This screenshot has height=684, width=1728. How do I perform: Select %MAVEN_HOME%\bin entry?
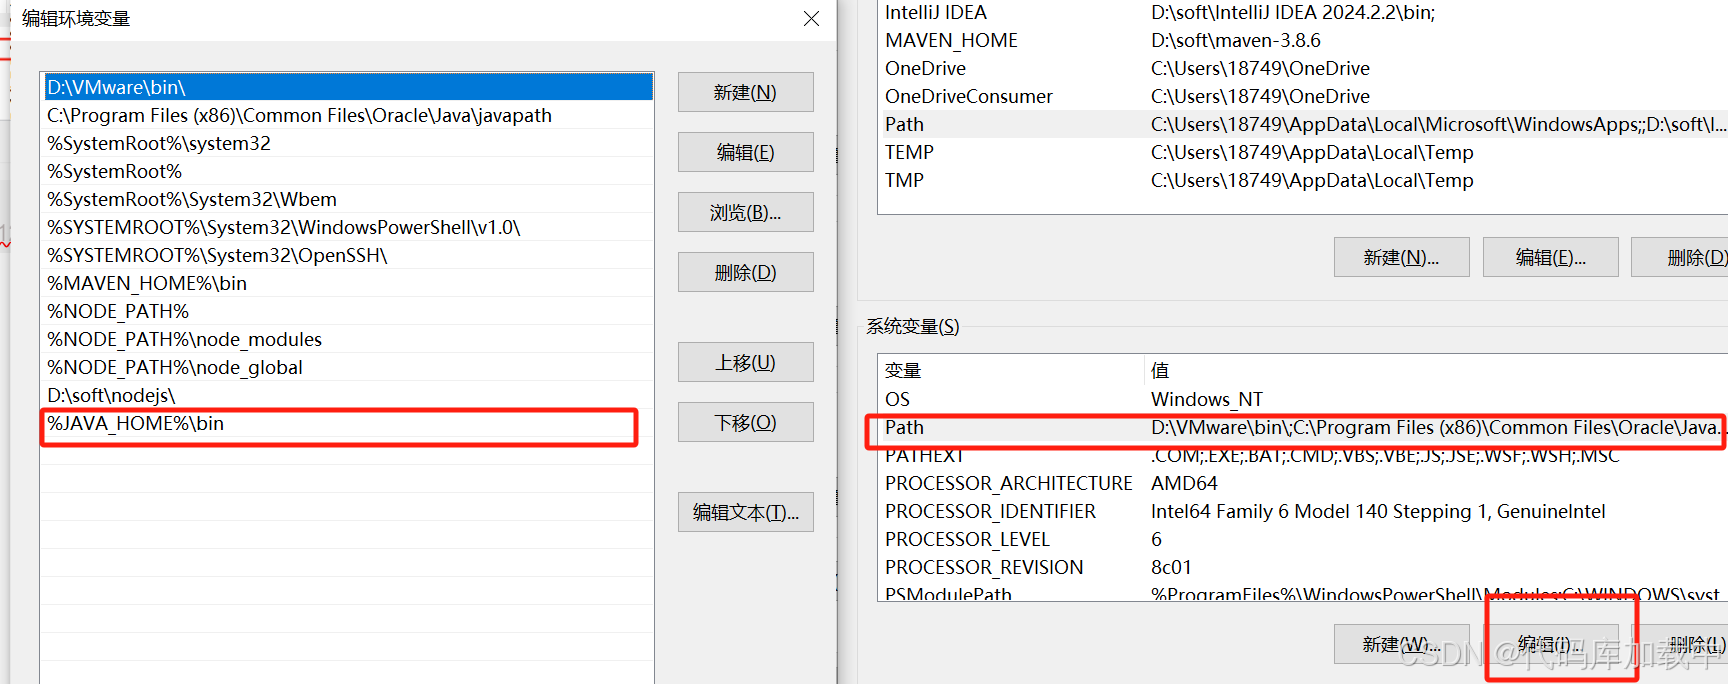click(348, 283)
